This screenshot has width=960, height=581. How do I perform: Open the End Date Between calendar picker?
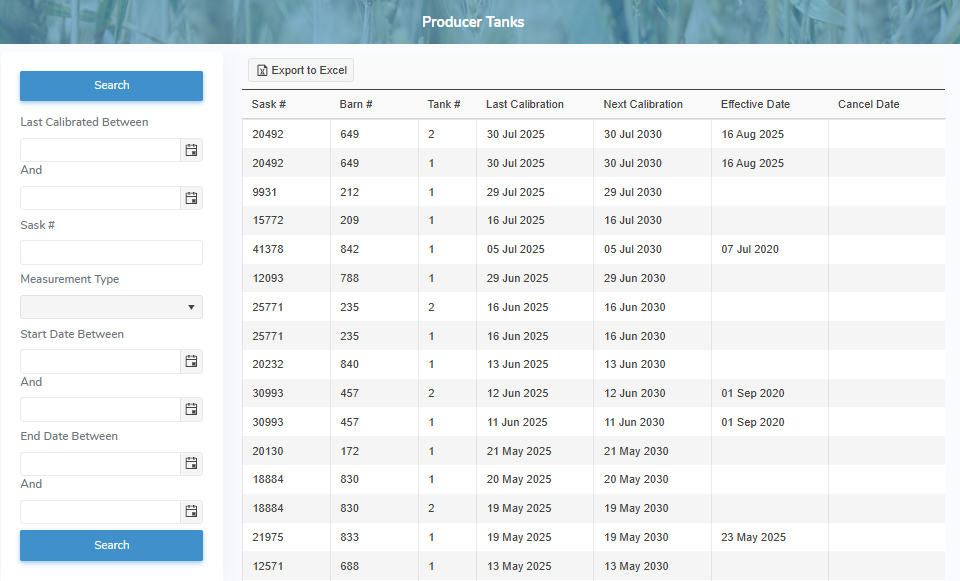point(191,463)
